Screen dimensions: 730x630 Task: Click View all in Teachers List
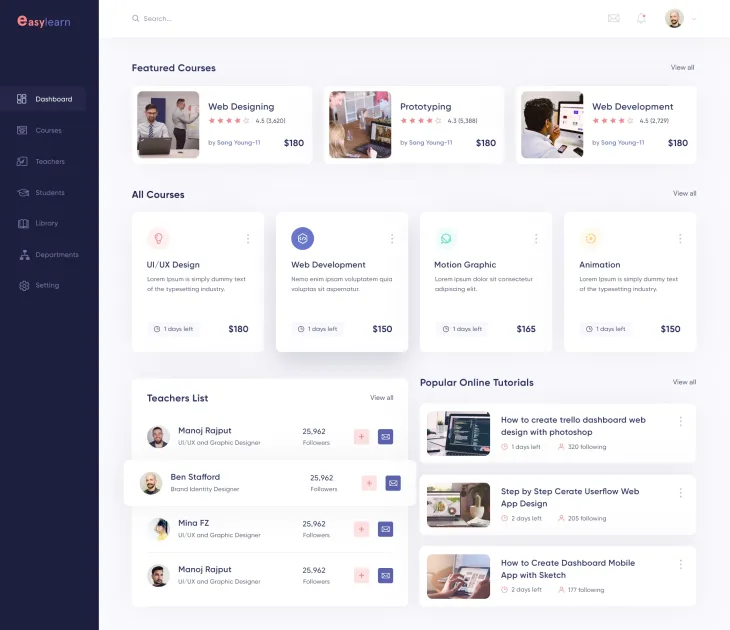pyautogui.click(x=381, y=398)
